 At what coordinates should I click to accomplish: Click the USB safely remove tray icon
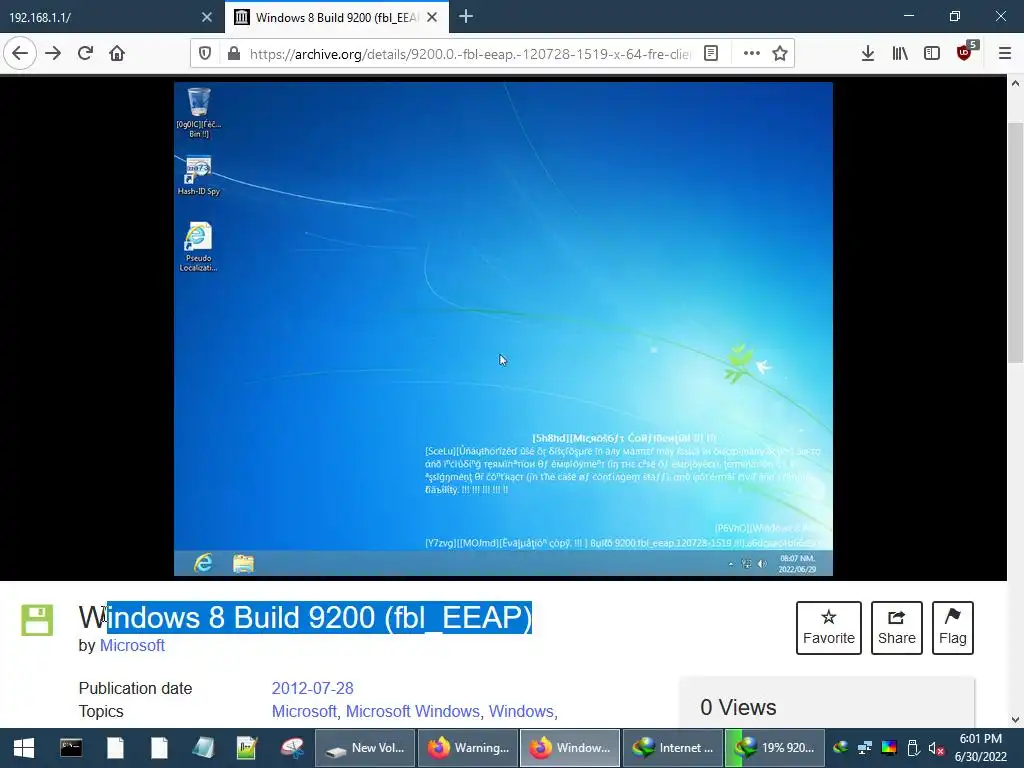point(913,748)
